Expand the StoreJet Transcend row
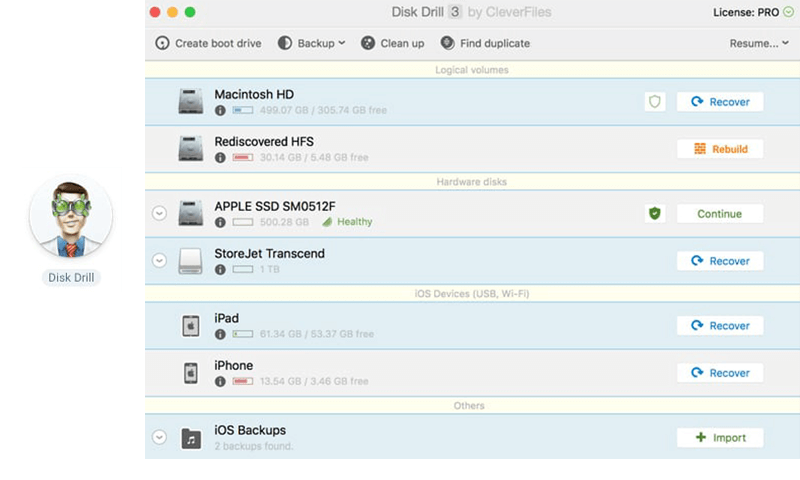This screenshot has height=480, width=800. 159,261
